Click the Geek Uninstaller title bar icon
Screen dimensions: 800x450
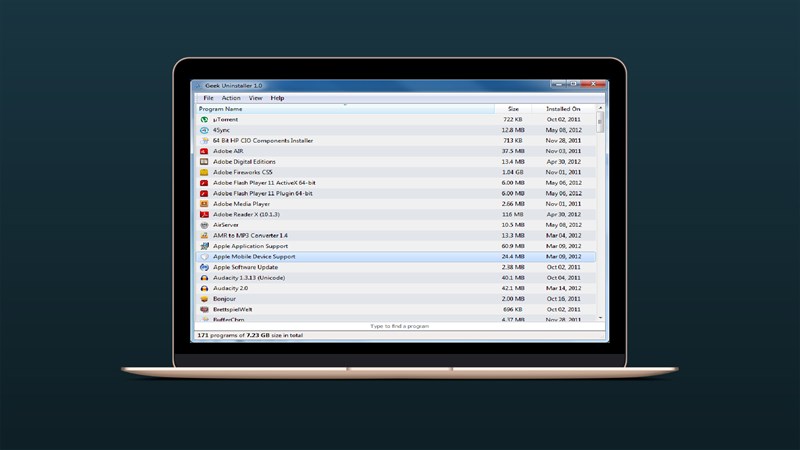[x=198, y=86]
